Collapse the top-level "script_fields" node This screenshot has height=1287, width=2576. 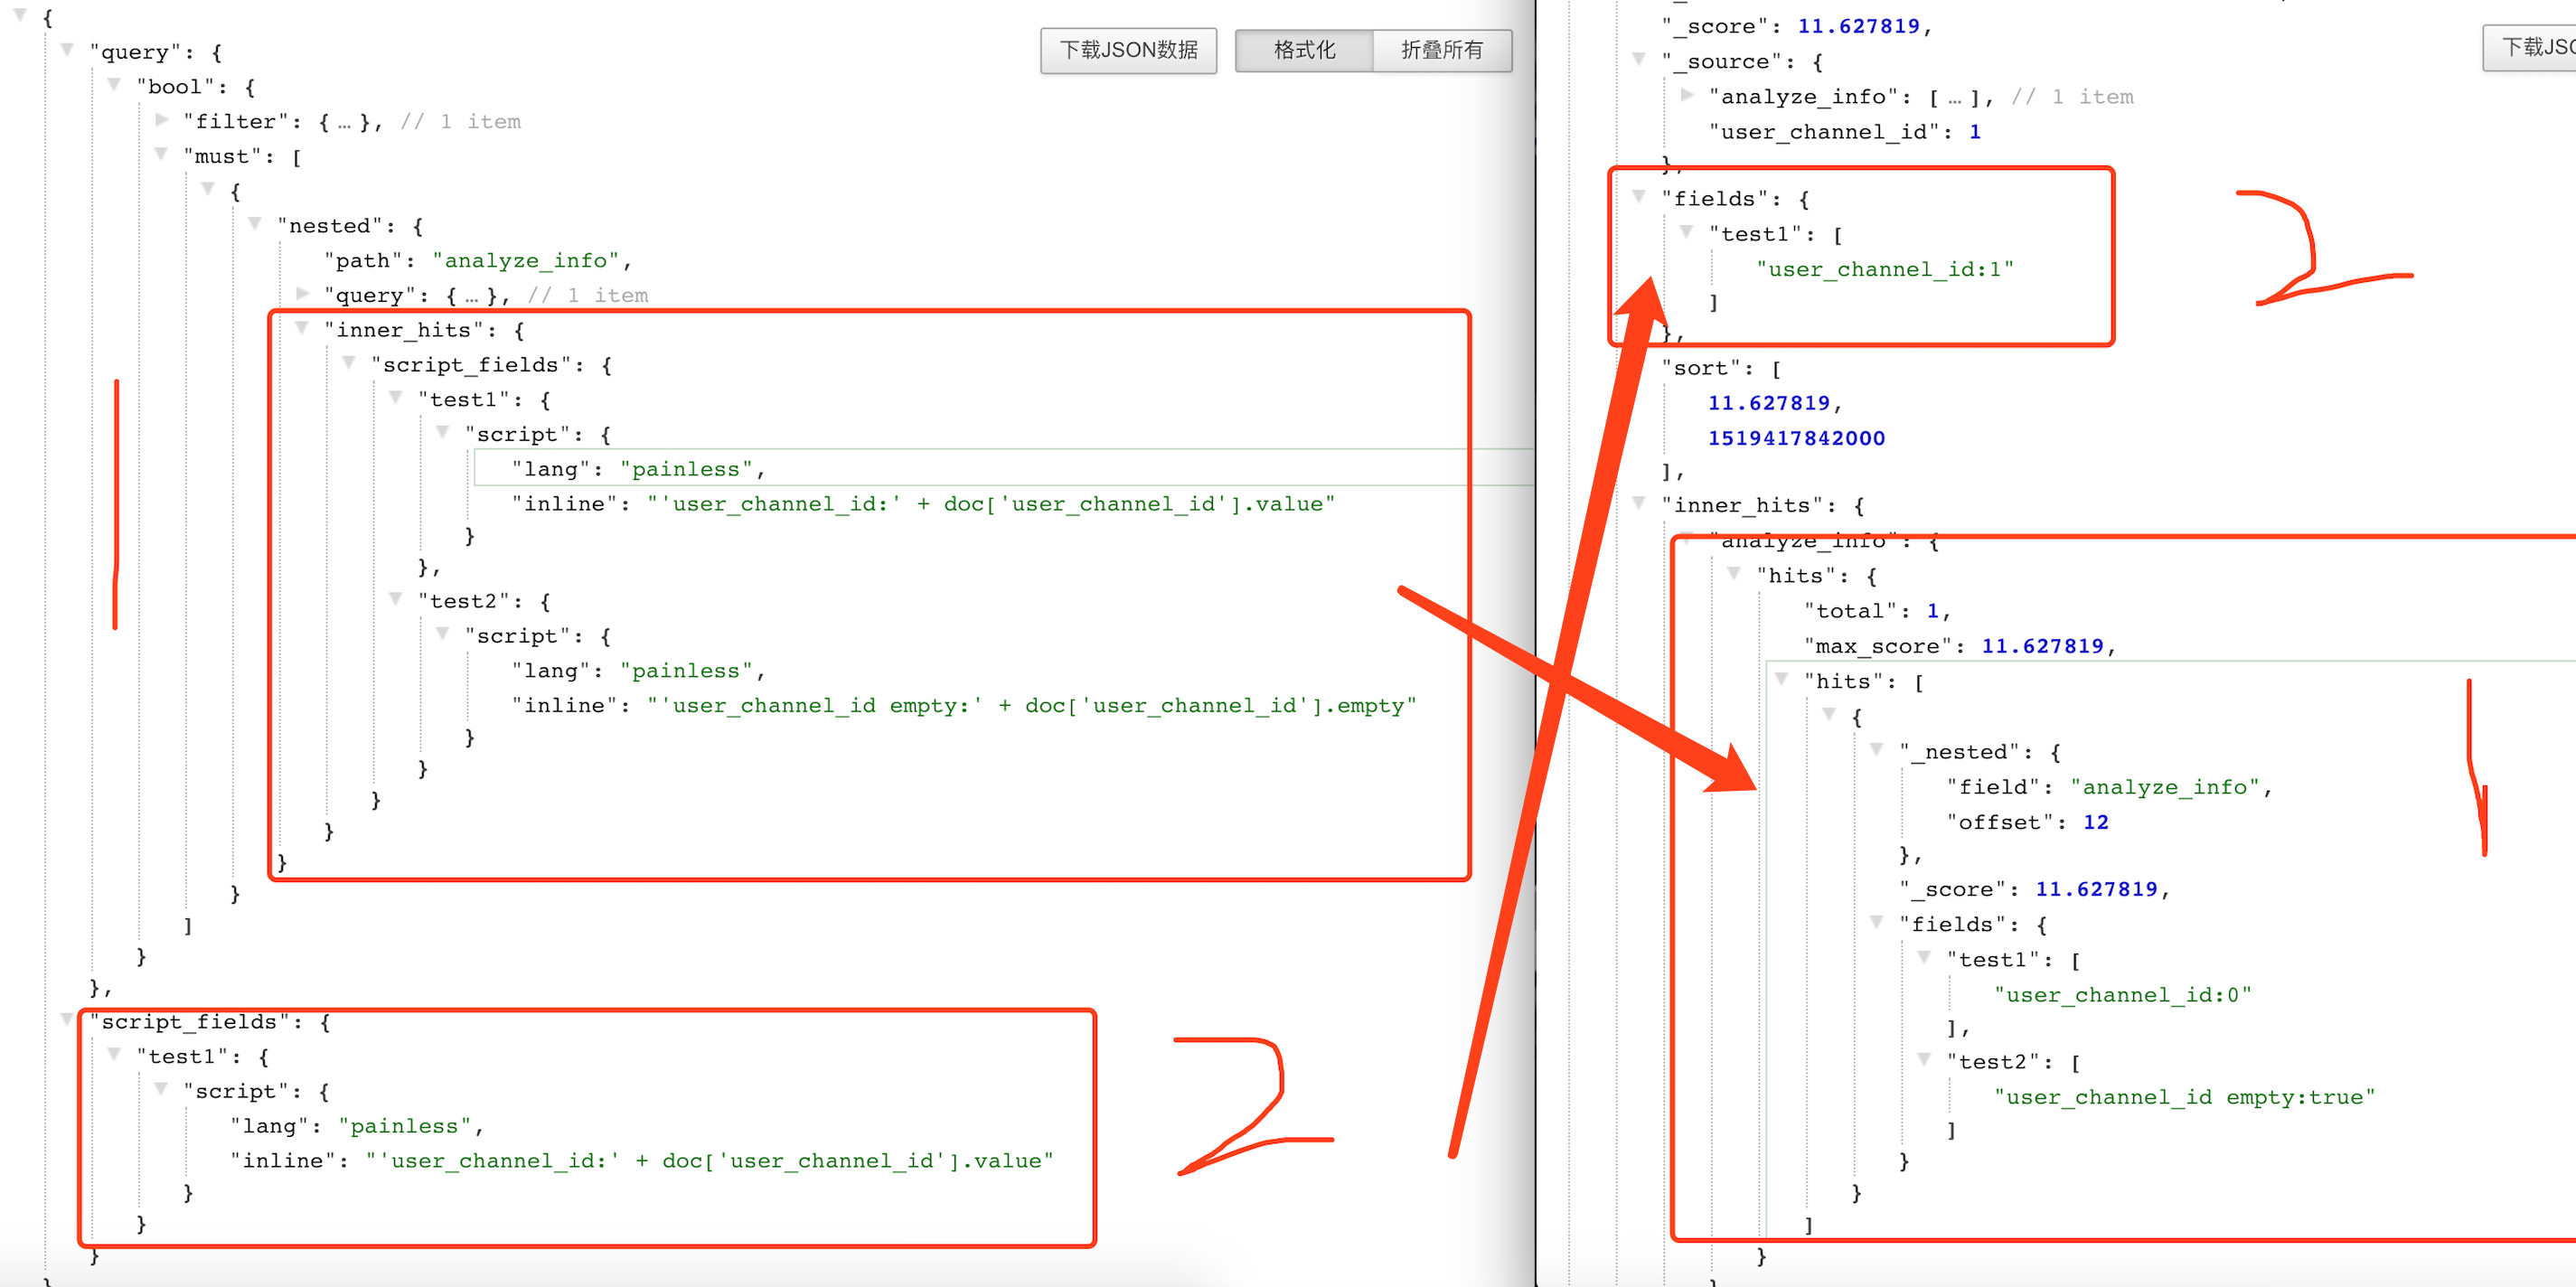pos(67,1019)
